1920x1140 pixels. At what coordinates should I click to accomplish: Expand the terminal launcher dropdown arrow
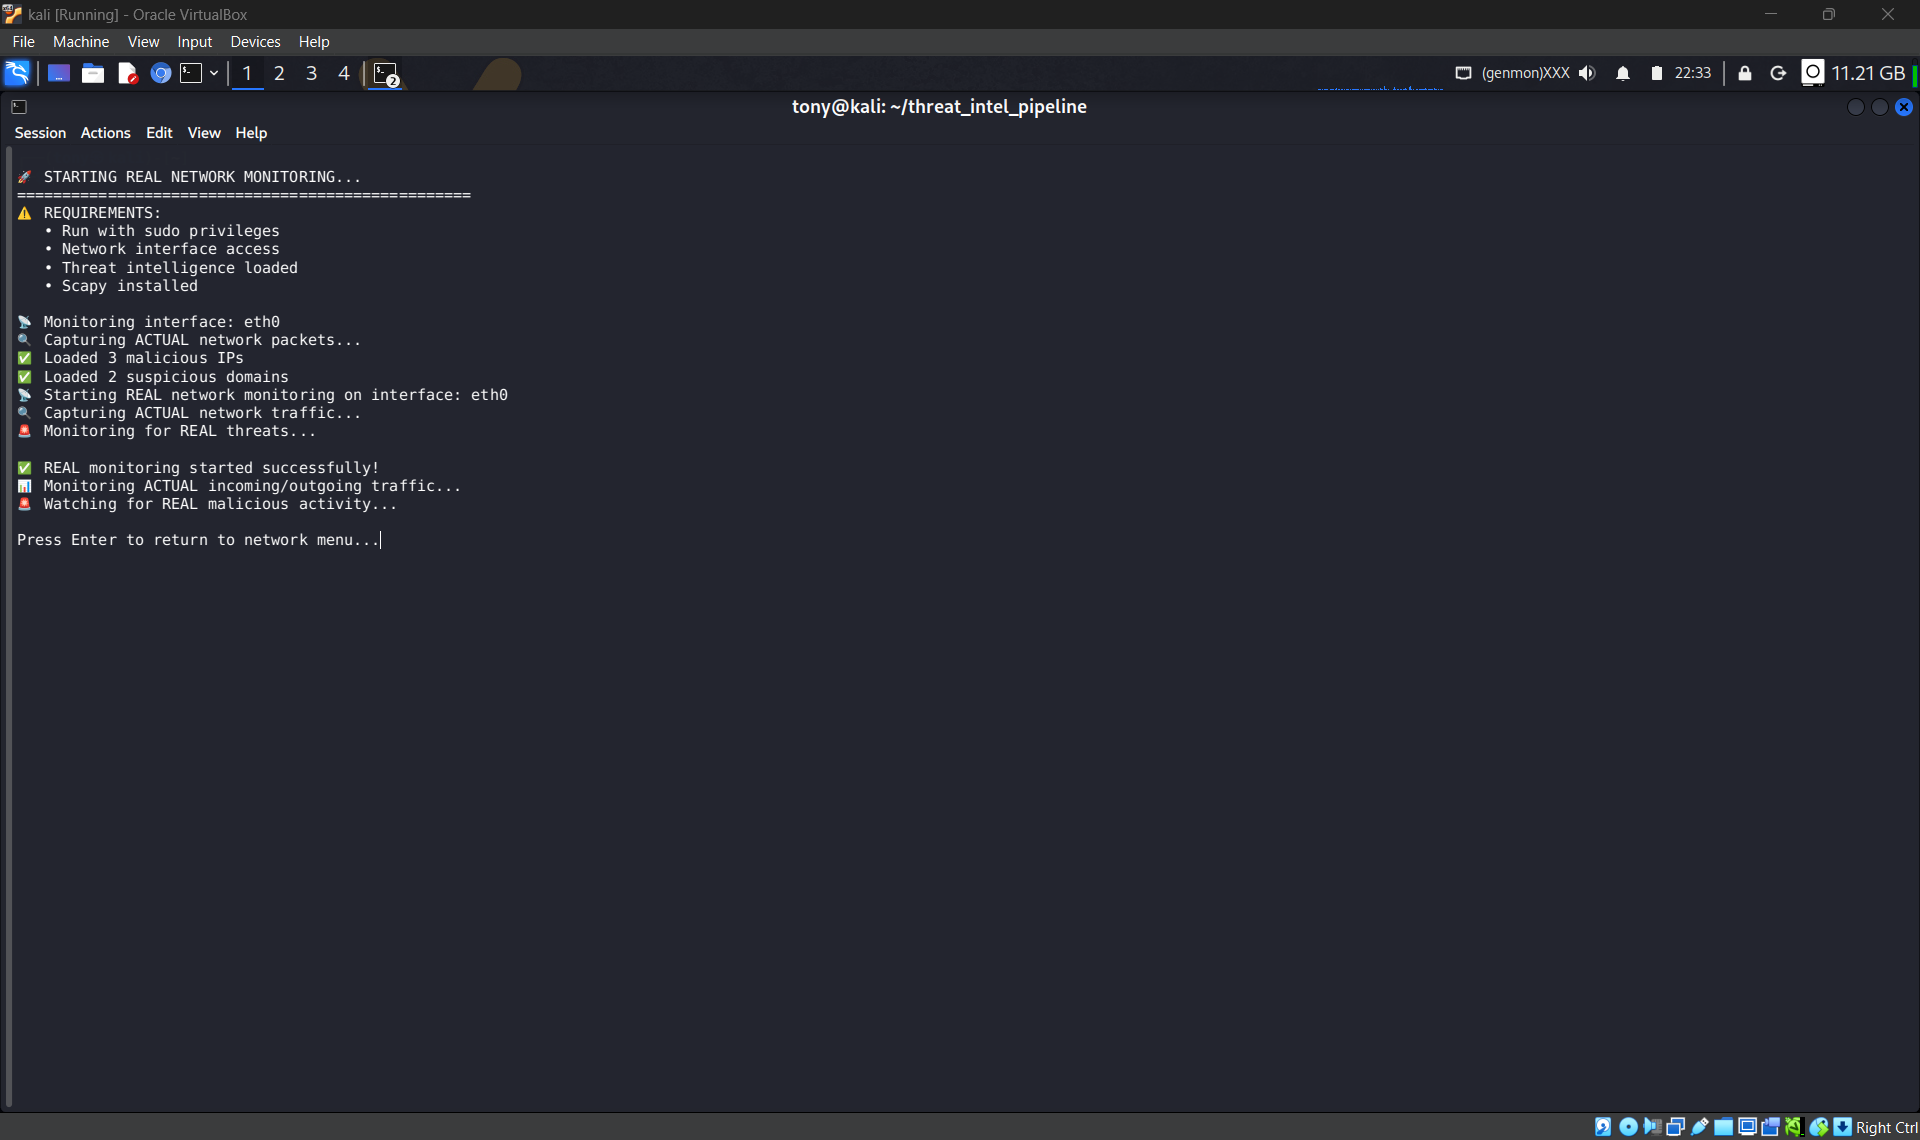click(x=214, y=73)
